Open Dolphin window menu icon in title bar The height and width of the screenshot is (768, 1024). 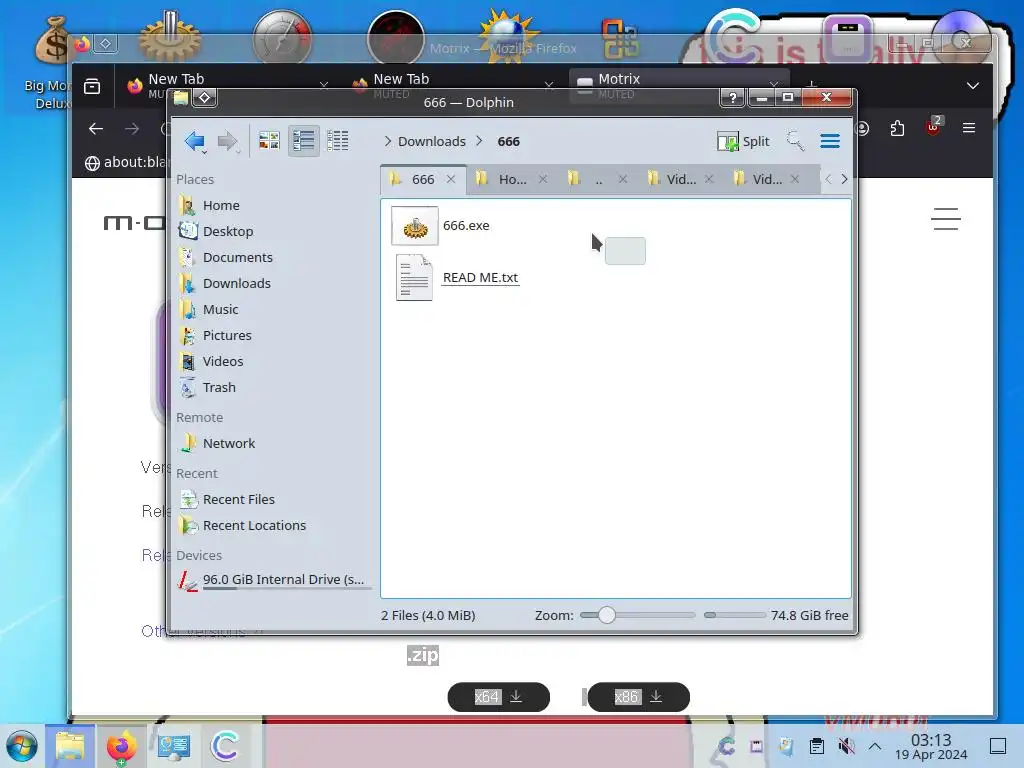(x=181, y=98)
